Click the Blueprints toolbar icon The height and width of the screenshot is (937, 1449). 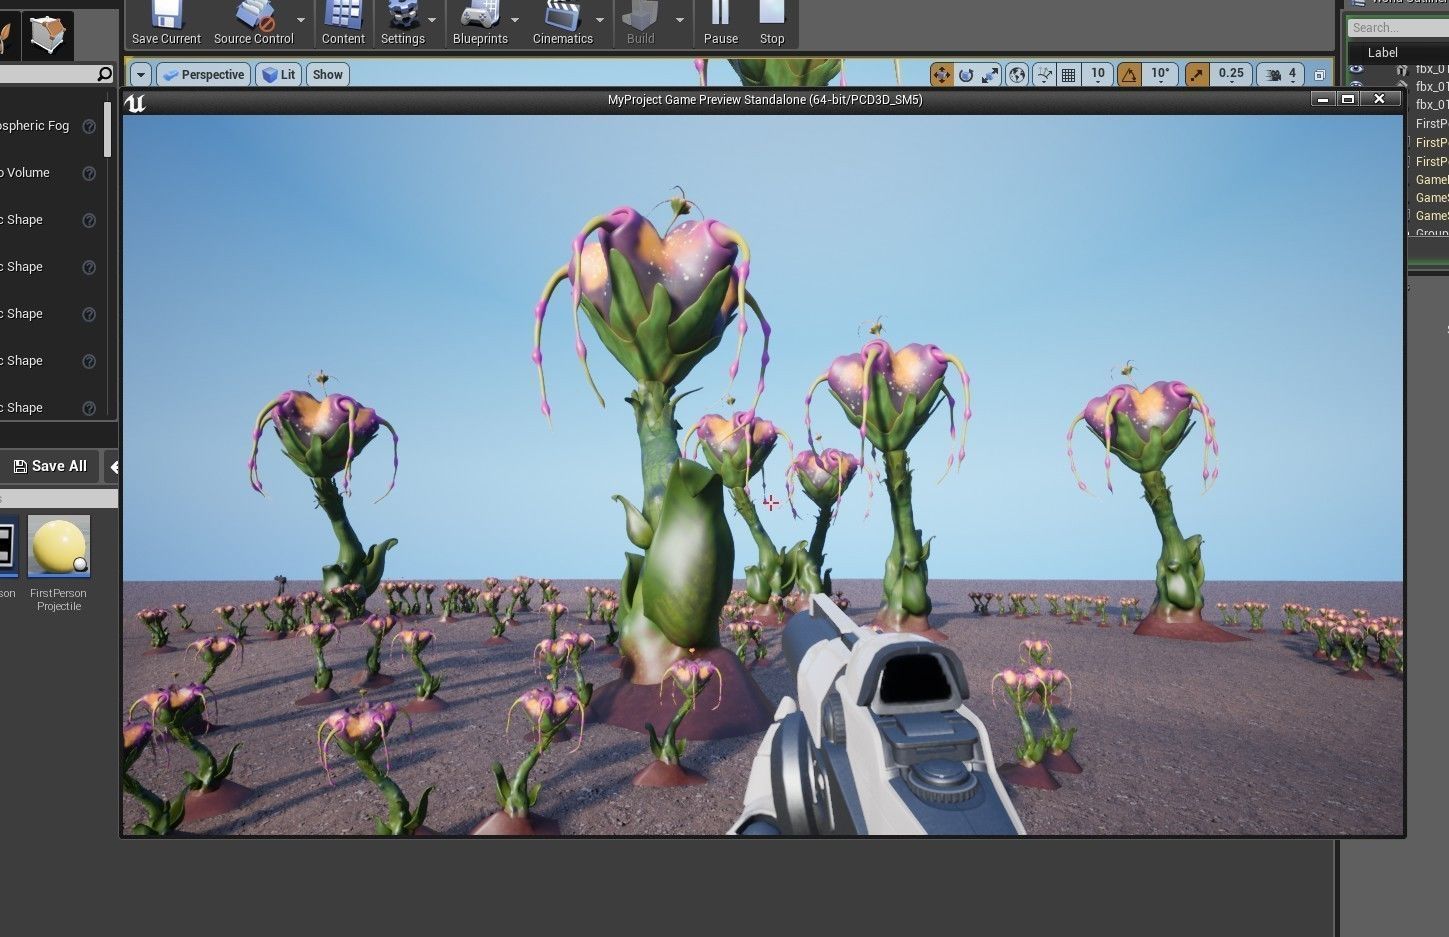pos(480,23)
